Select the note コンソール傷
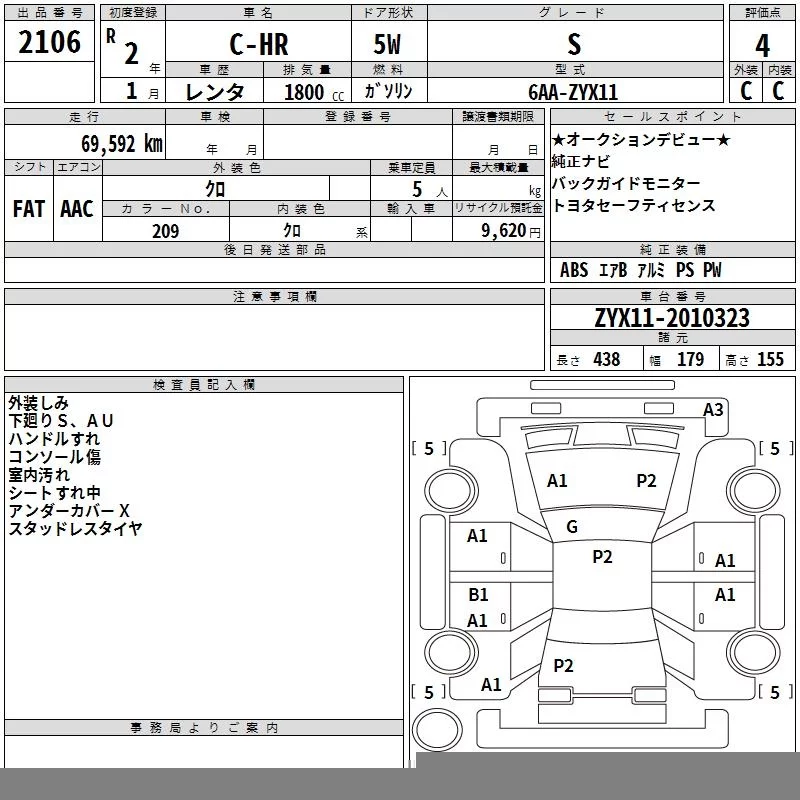The image size is (800, 800). tap(55, 457)
